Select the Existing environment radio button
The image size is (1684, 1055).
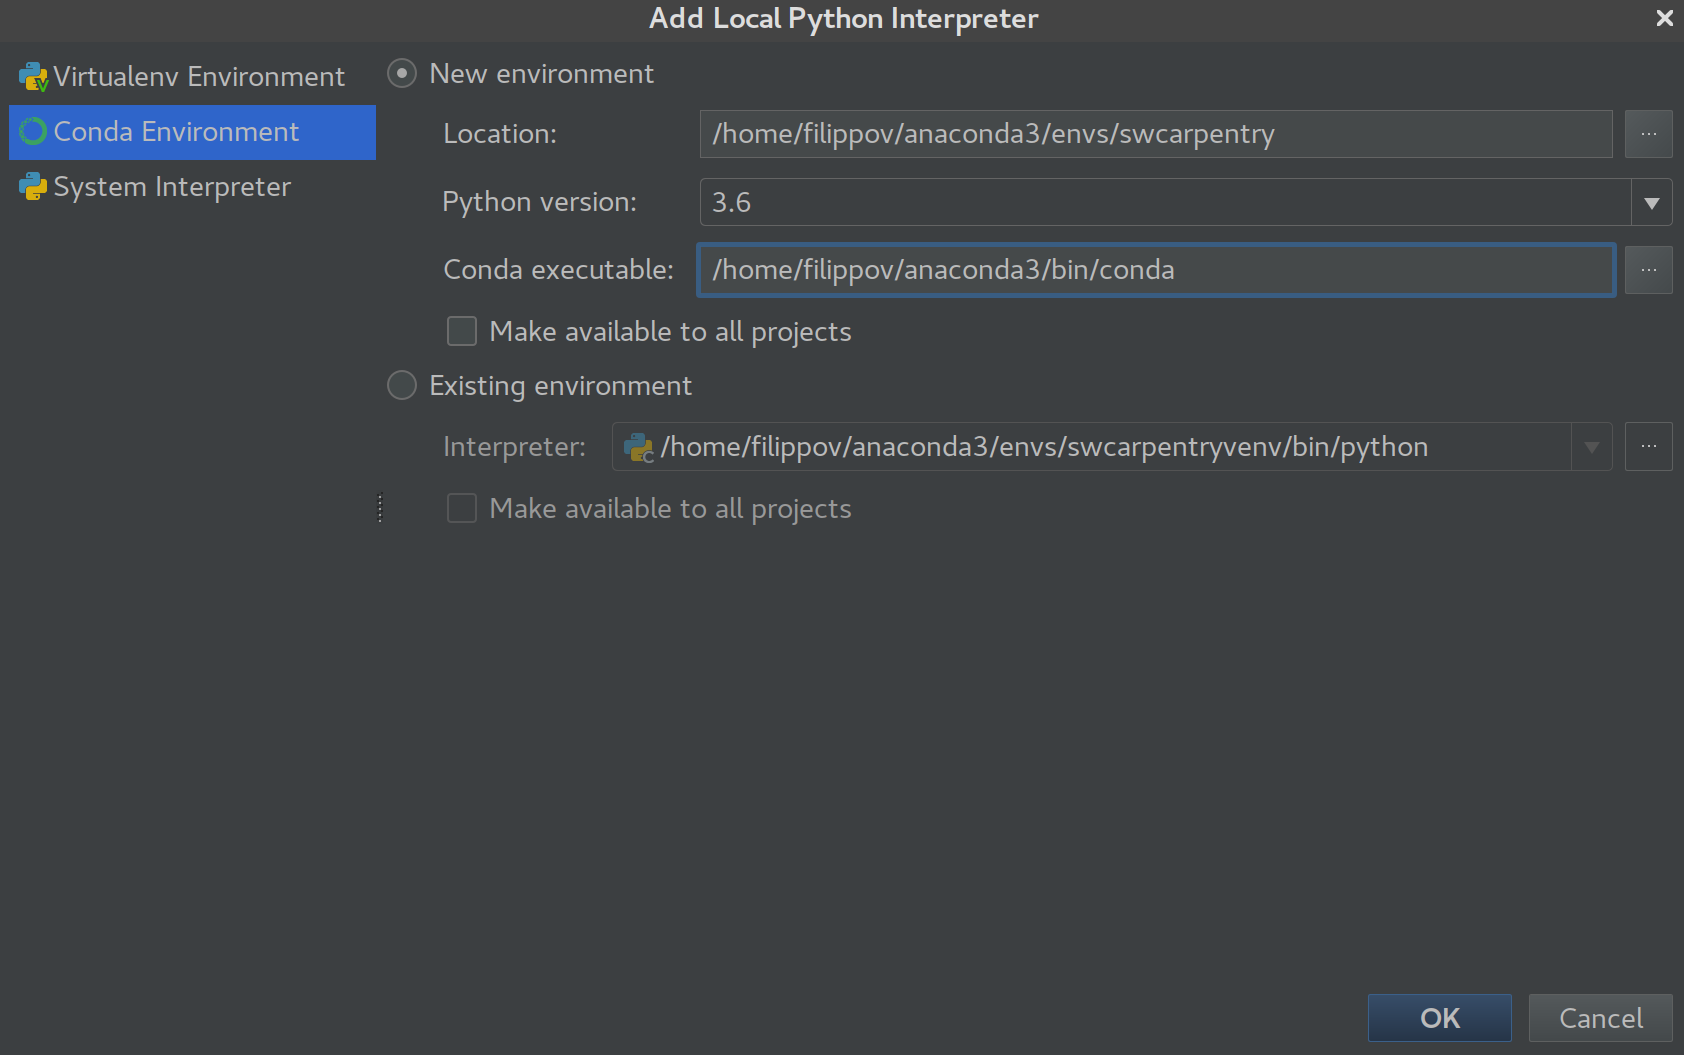(x=402, y=386)
